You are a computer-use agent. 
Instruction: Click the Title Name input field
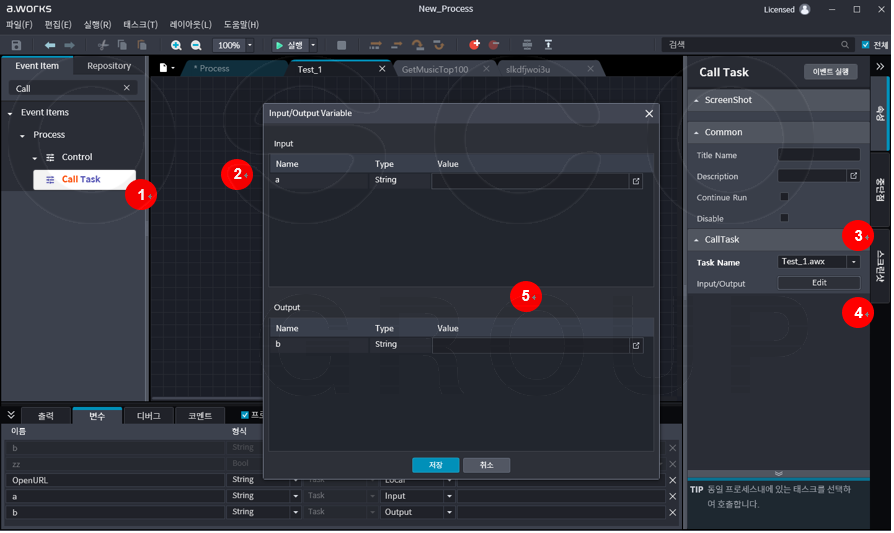818,155
